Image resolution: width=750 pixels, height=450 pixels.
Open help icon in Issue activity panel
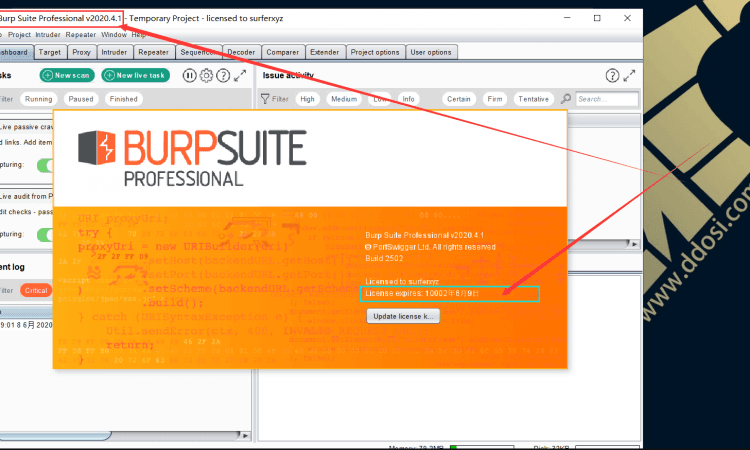pyautogui.click(x=612, y=76)
